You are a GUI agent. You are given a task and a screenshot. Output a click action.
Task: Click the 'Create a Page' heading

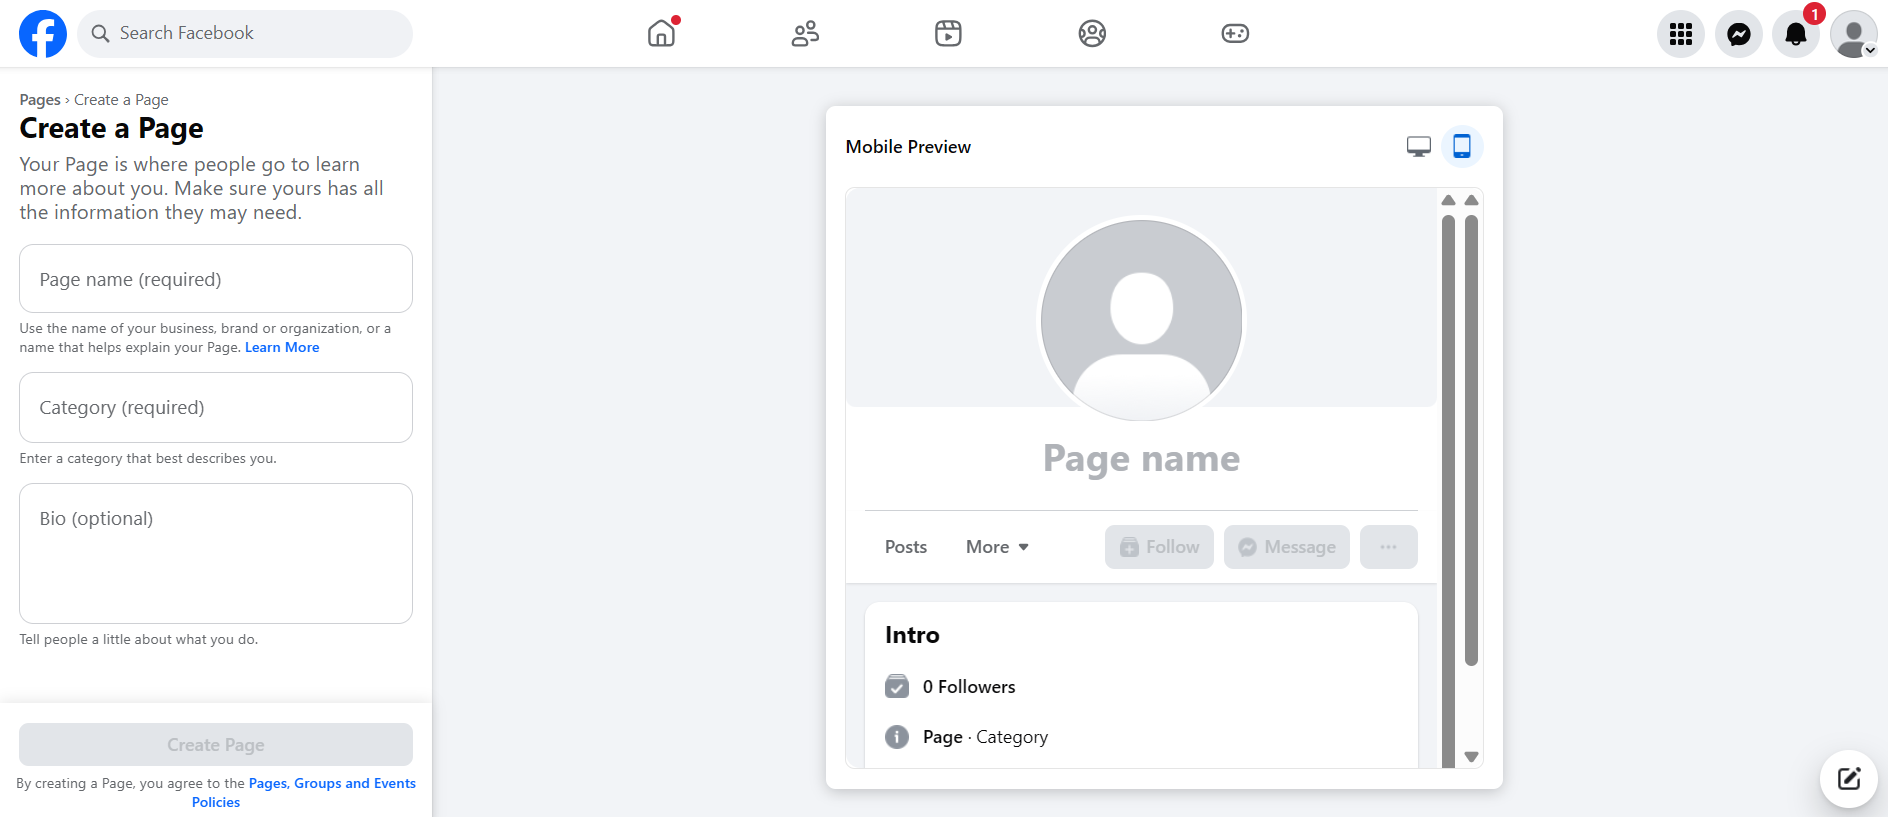tap(112, 129)
